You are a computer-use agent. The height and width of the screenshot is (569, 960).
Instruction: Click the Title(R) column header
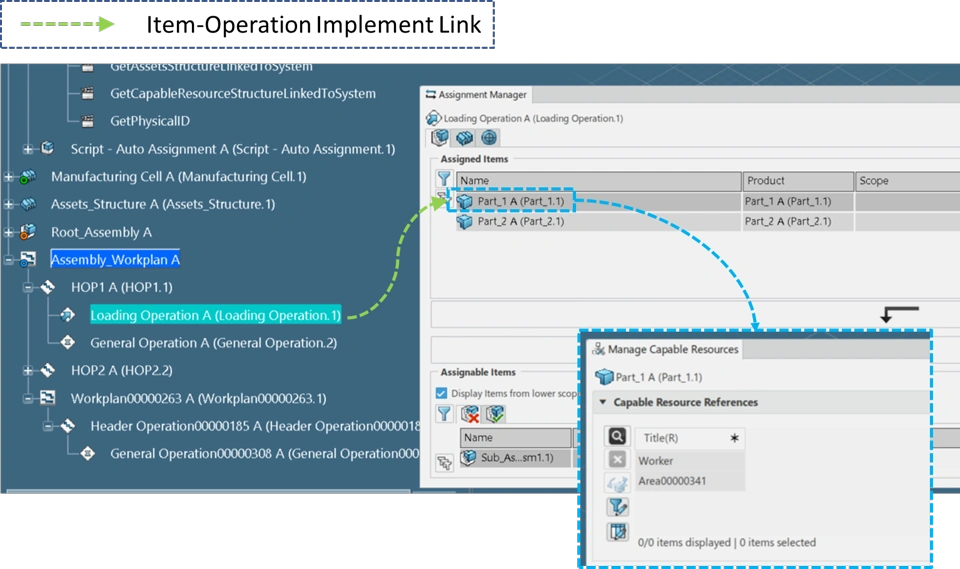690,438
